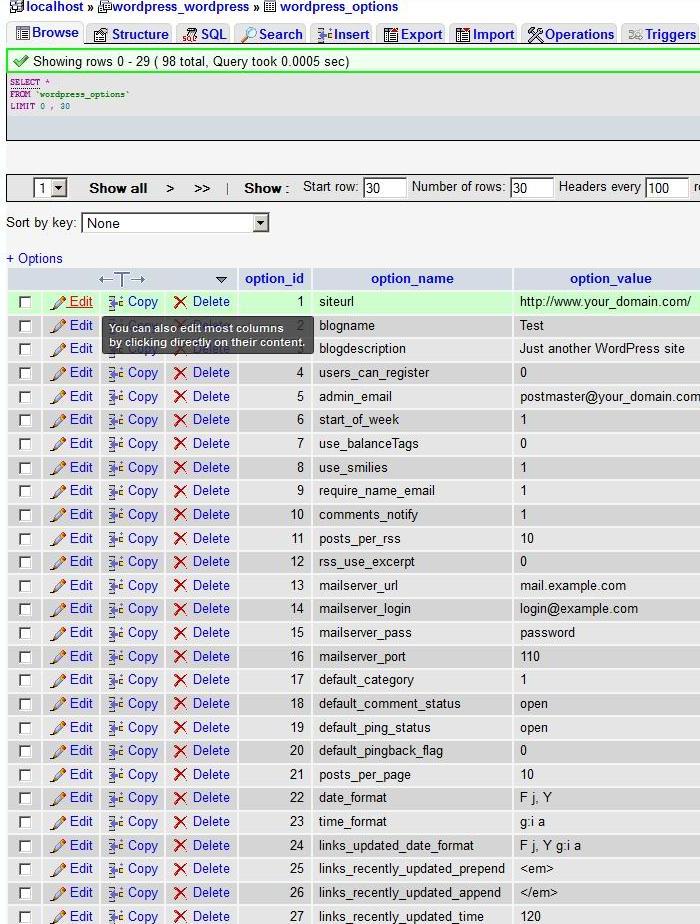Screen dimensions: 700x924
Task: Open the SQL tab
Action: click(204, 34)
